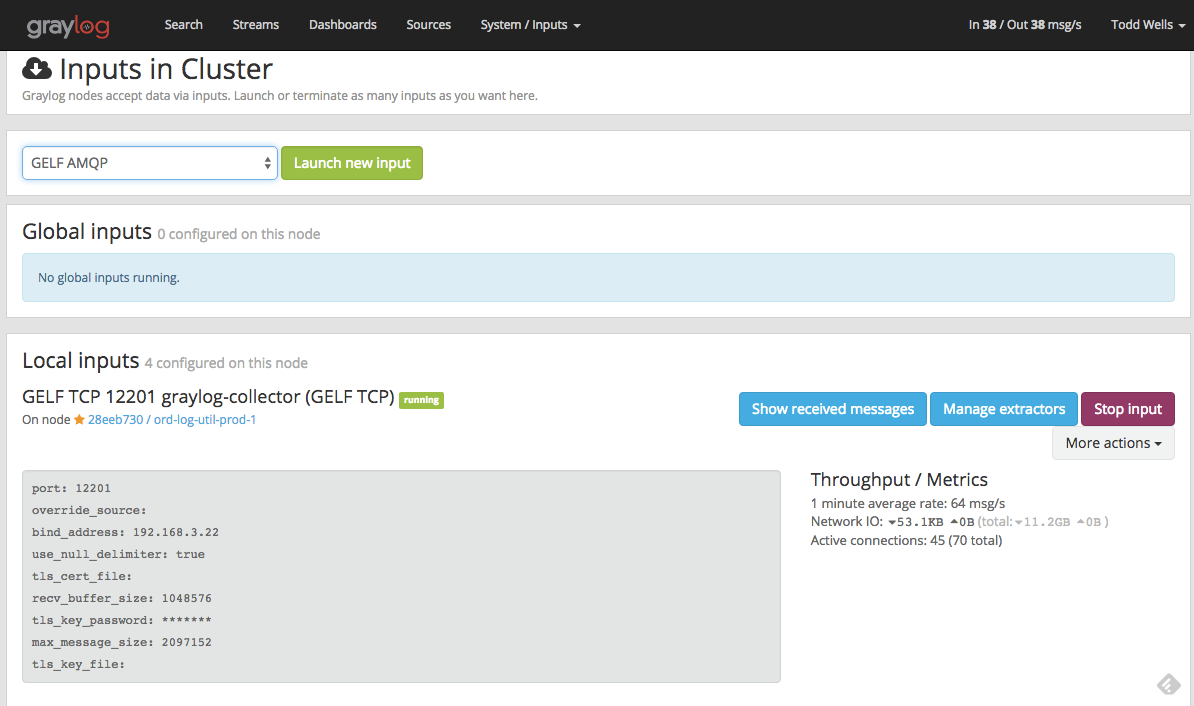
Task: Click the line 'recv_buffer_size: 1048576'
Action: [122, 599]
